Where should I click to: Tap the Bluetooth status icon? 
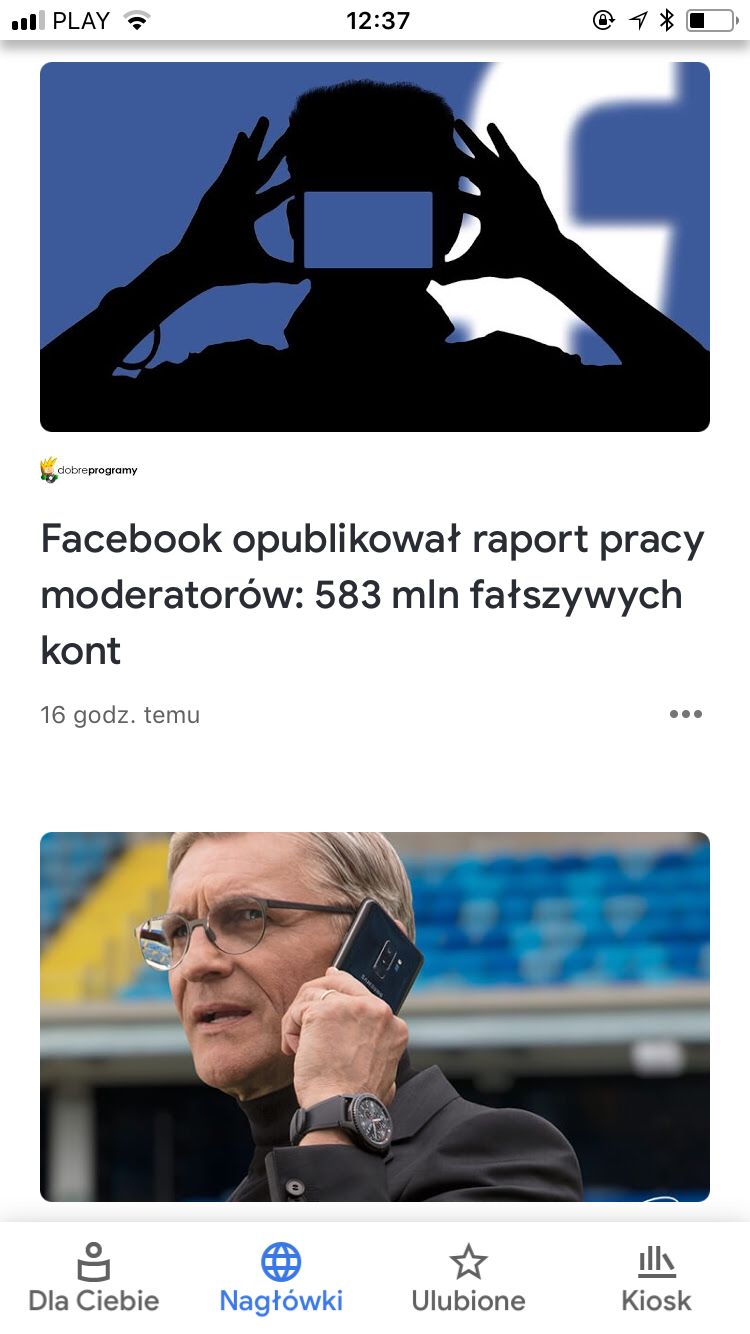coord(666,20)
